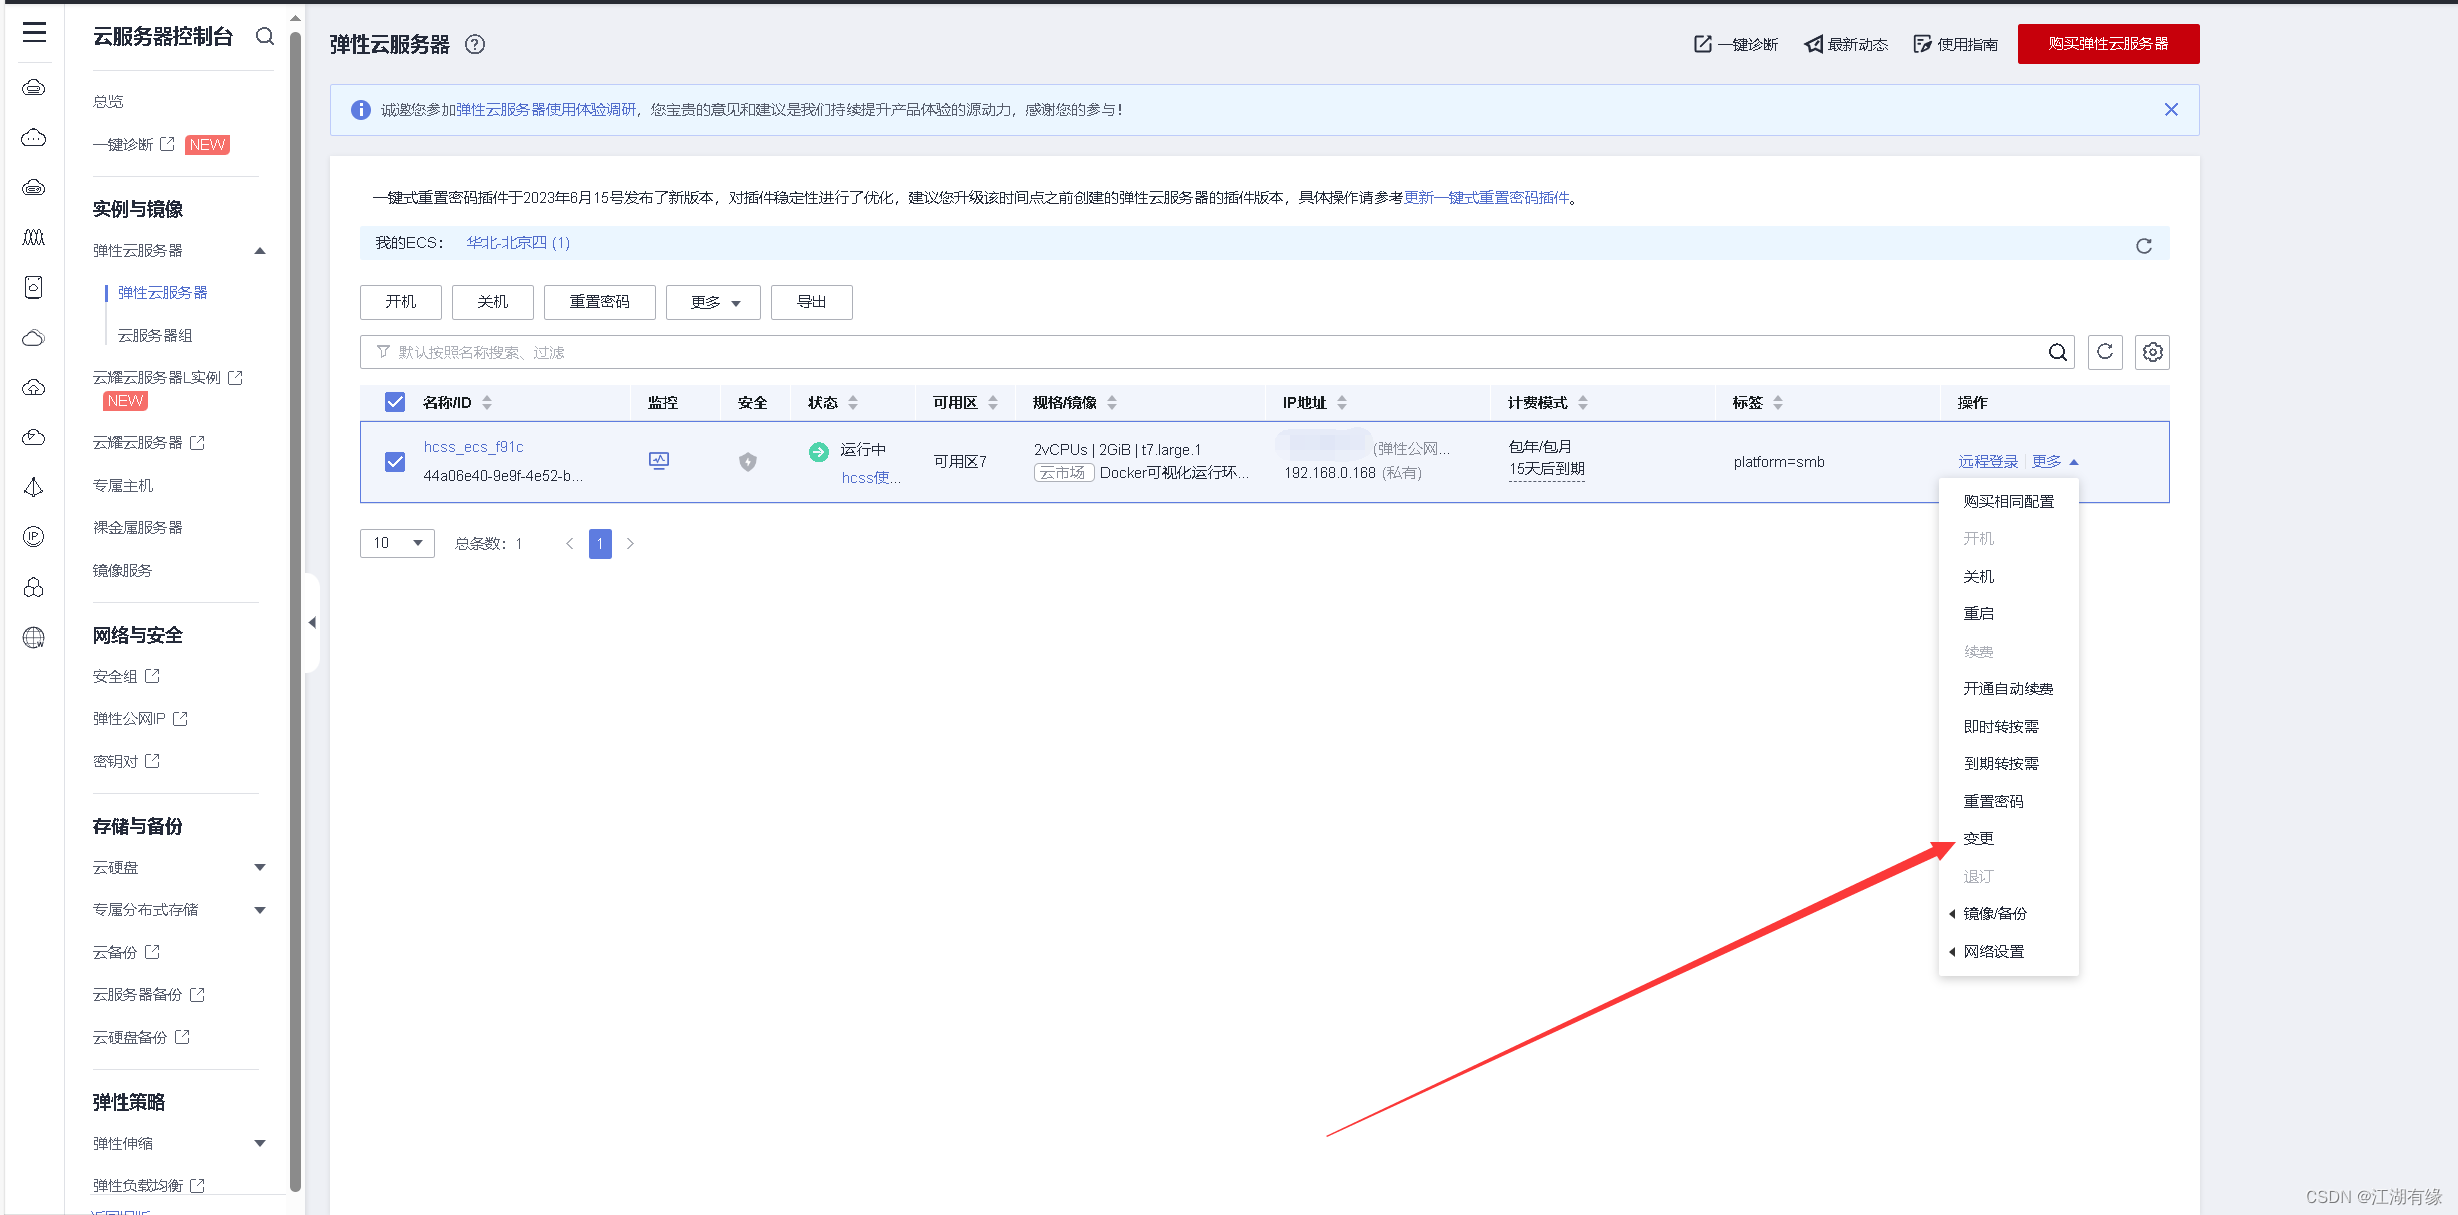This screenshot has height=1215, width=2458.
Task: Collapse the 弹性云服务器 sidebar group
Action: [x=260, y=250]
